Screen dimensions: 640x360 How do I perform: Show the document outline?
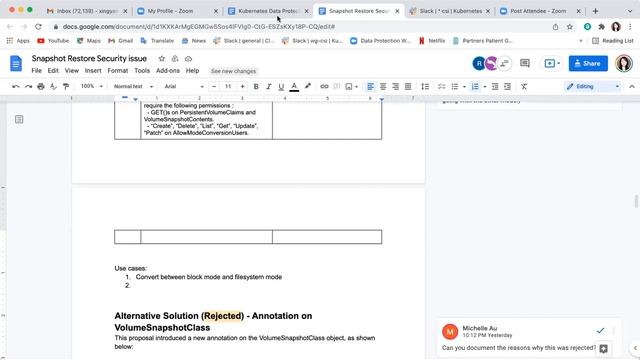(x=19, y=119)
